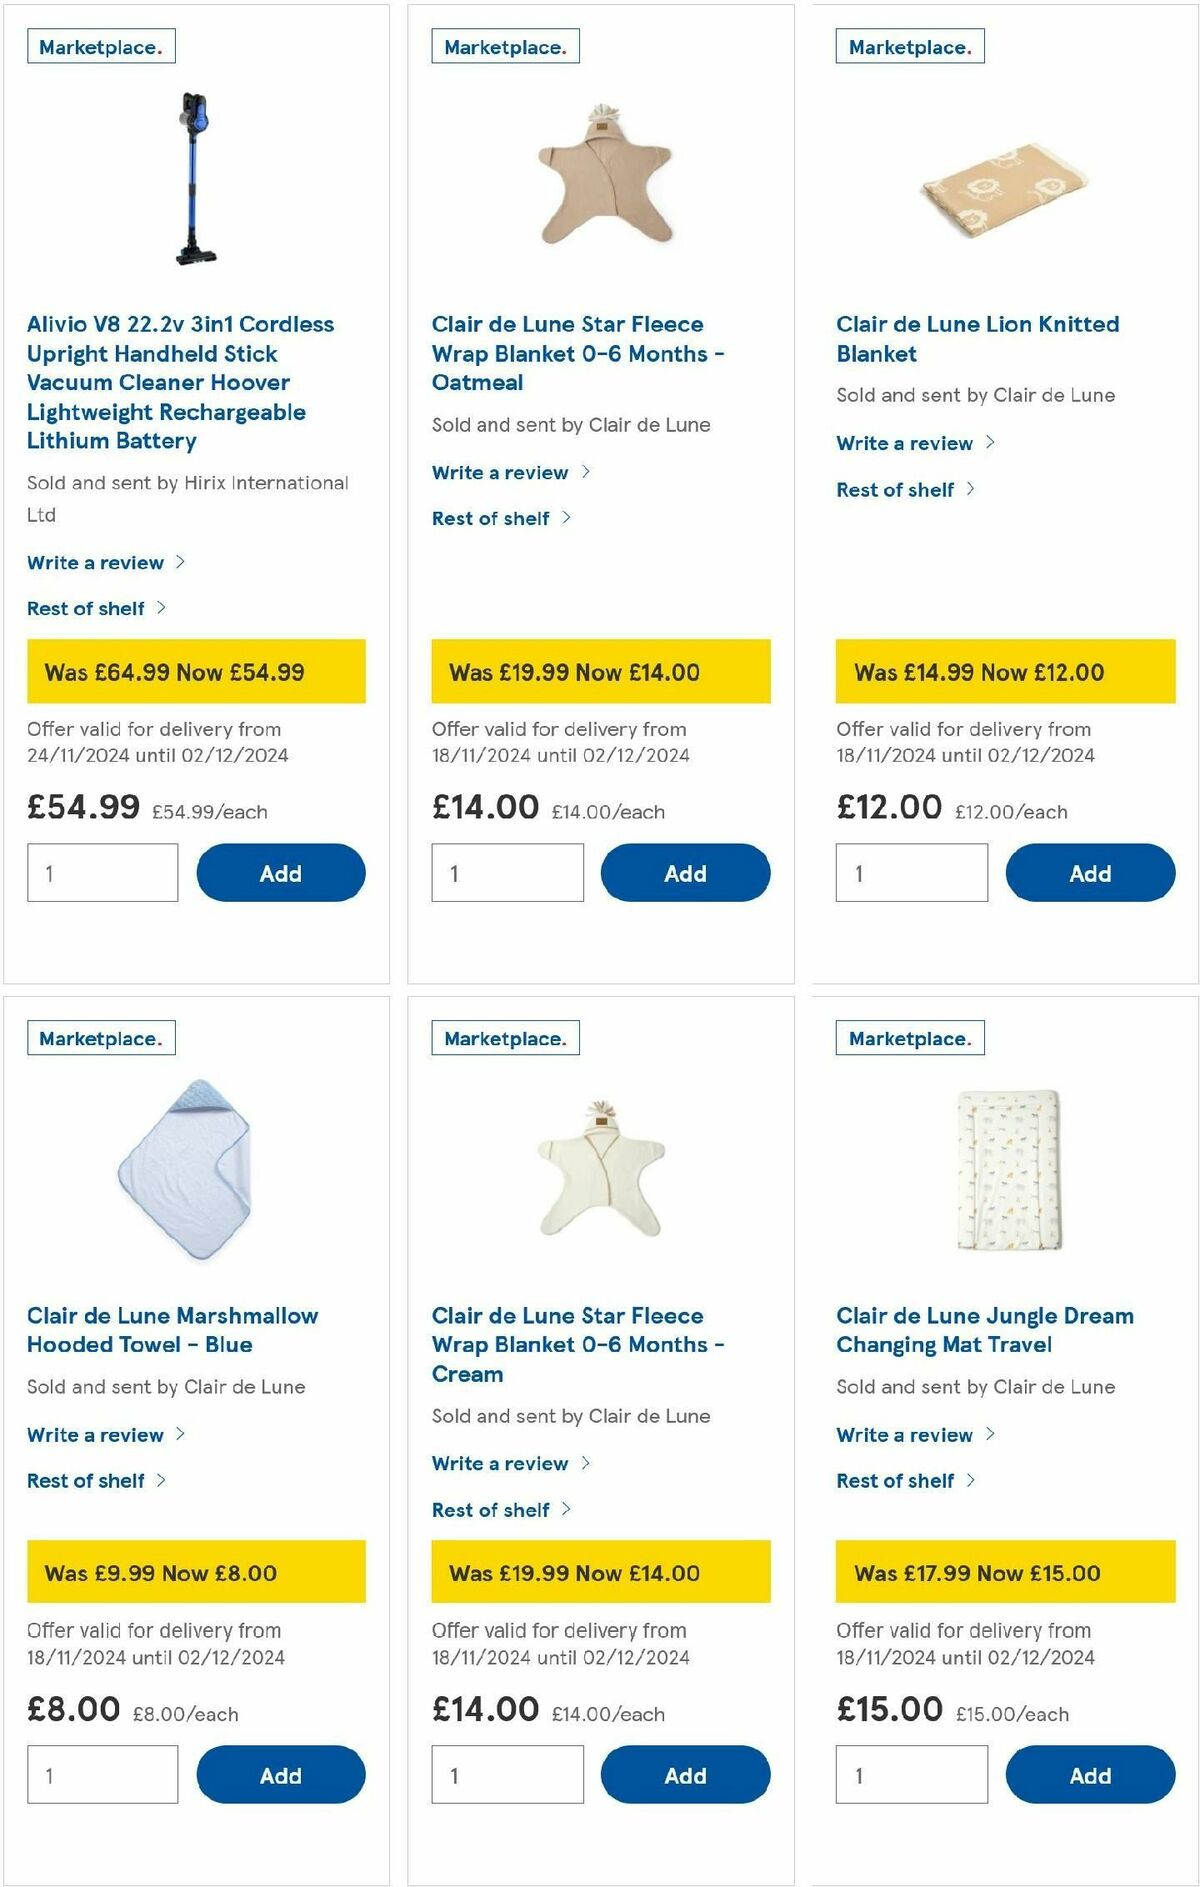Write a review for the Oatmeal fleece wrap
Screen dimensions: 1200x1887
pos(503,471)
